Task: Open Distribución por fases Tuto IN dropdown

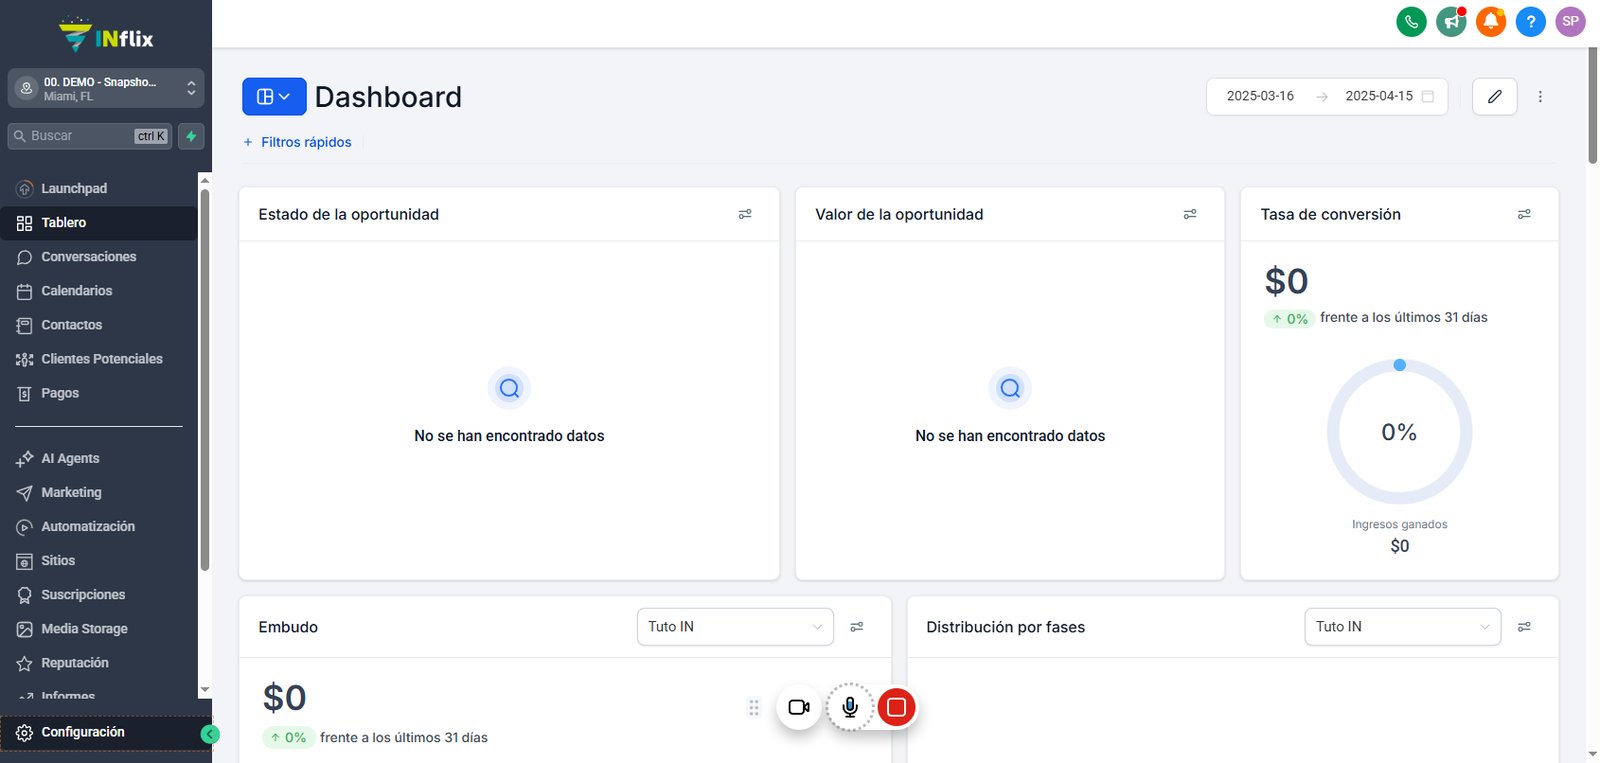Action: tap(1403, 627)
